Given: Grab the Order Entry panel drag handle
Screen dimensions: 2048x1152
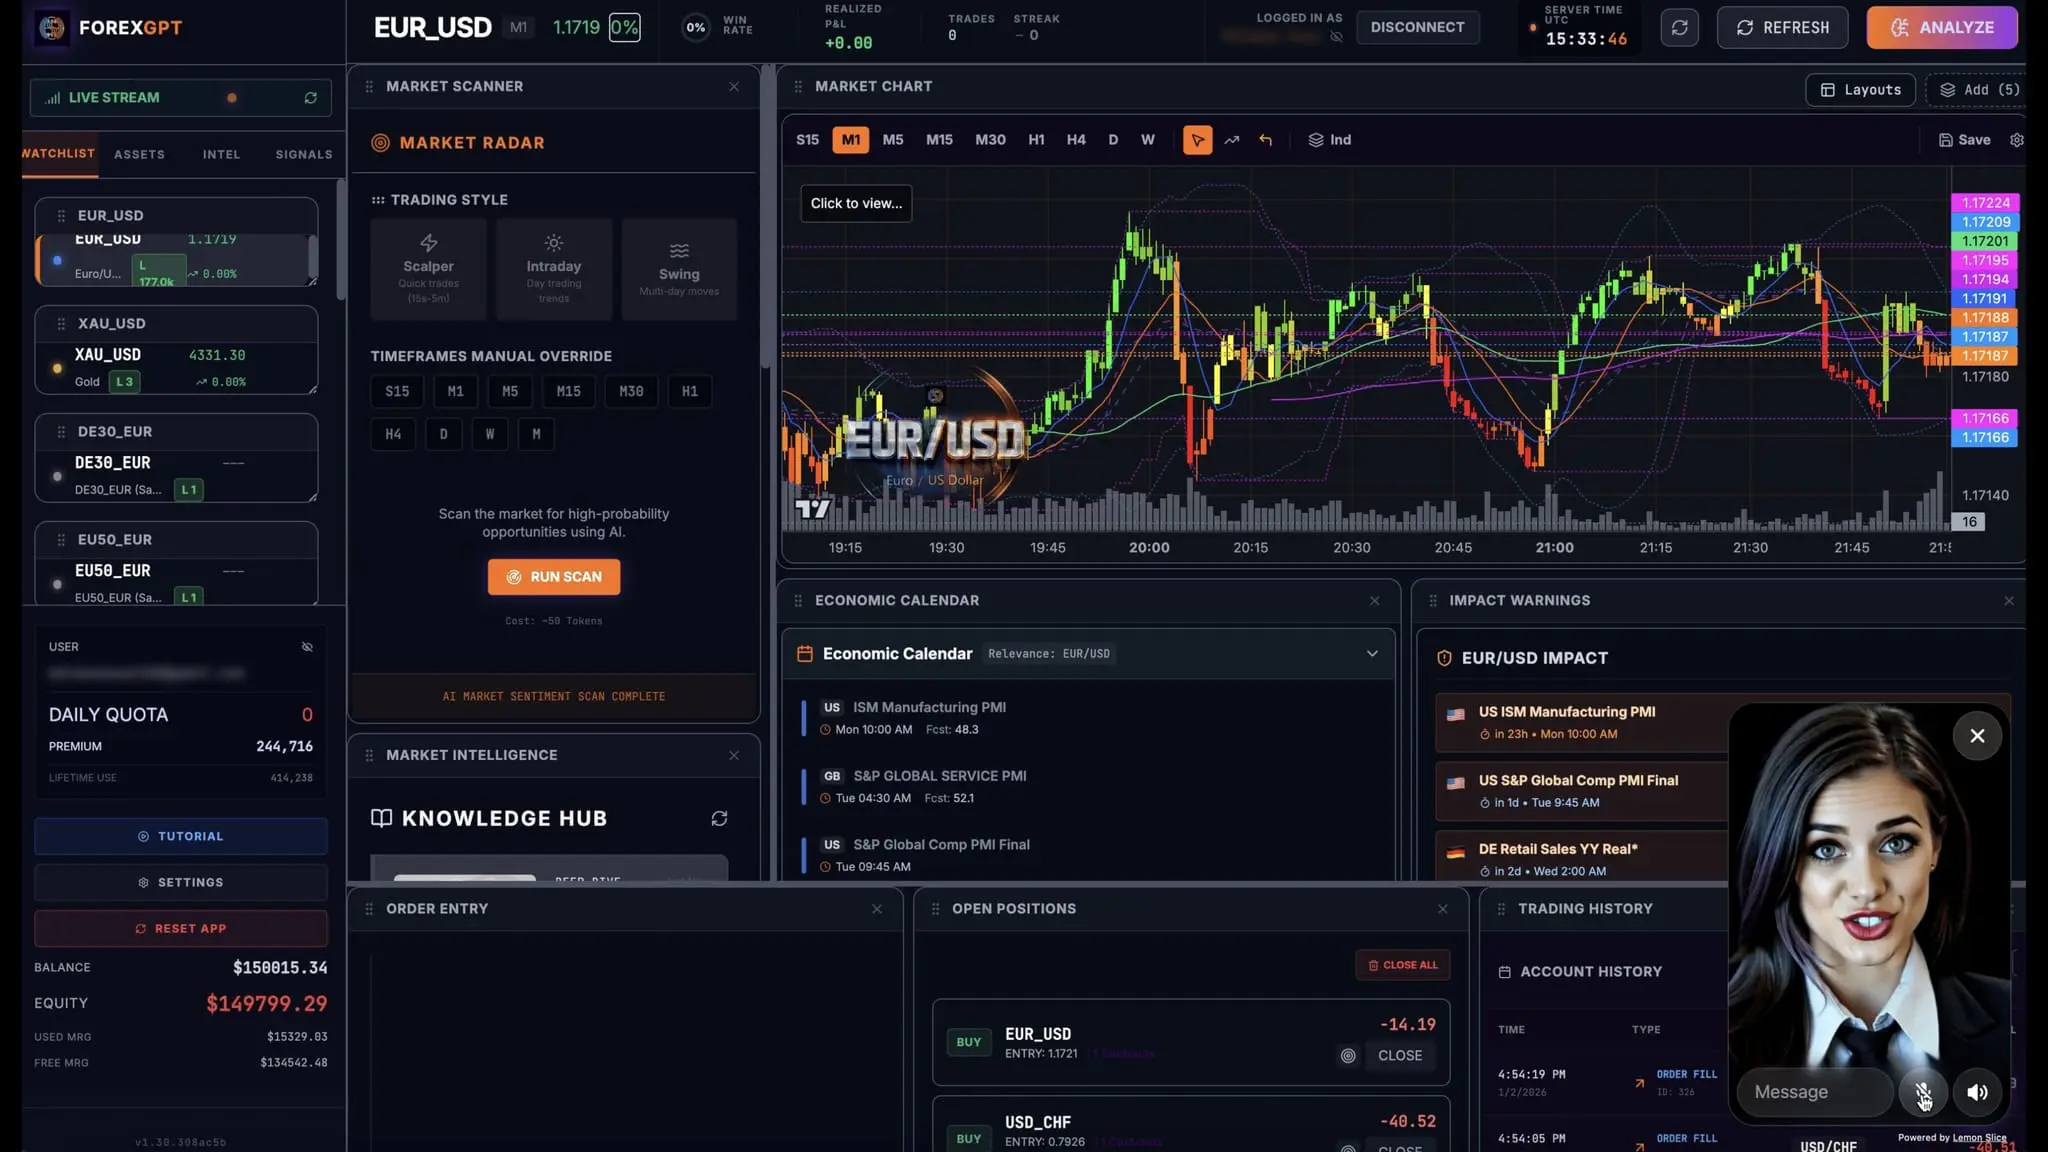Looking at the screenshot, I should click(369, 909).
